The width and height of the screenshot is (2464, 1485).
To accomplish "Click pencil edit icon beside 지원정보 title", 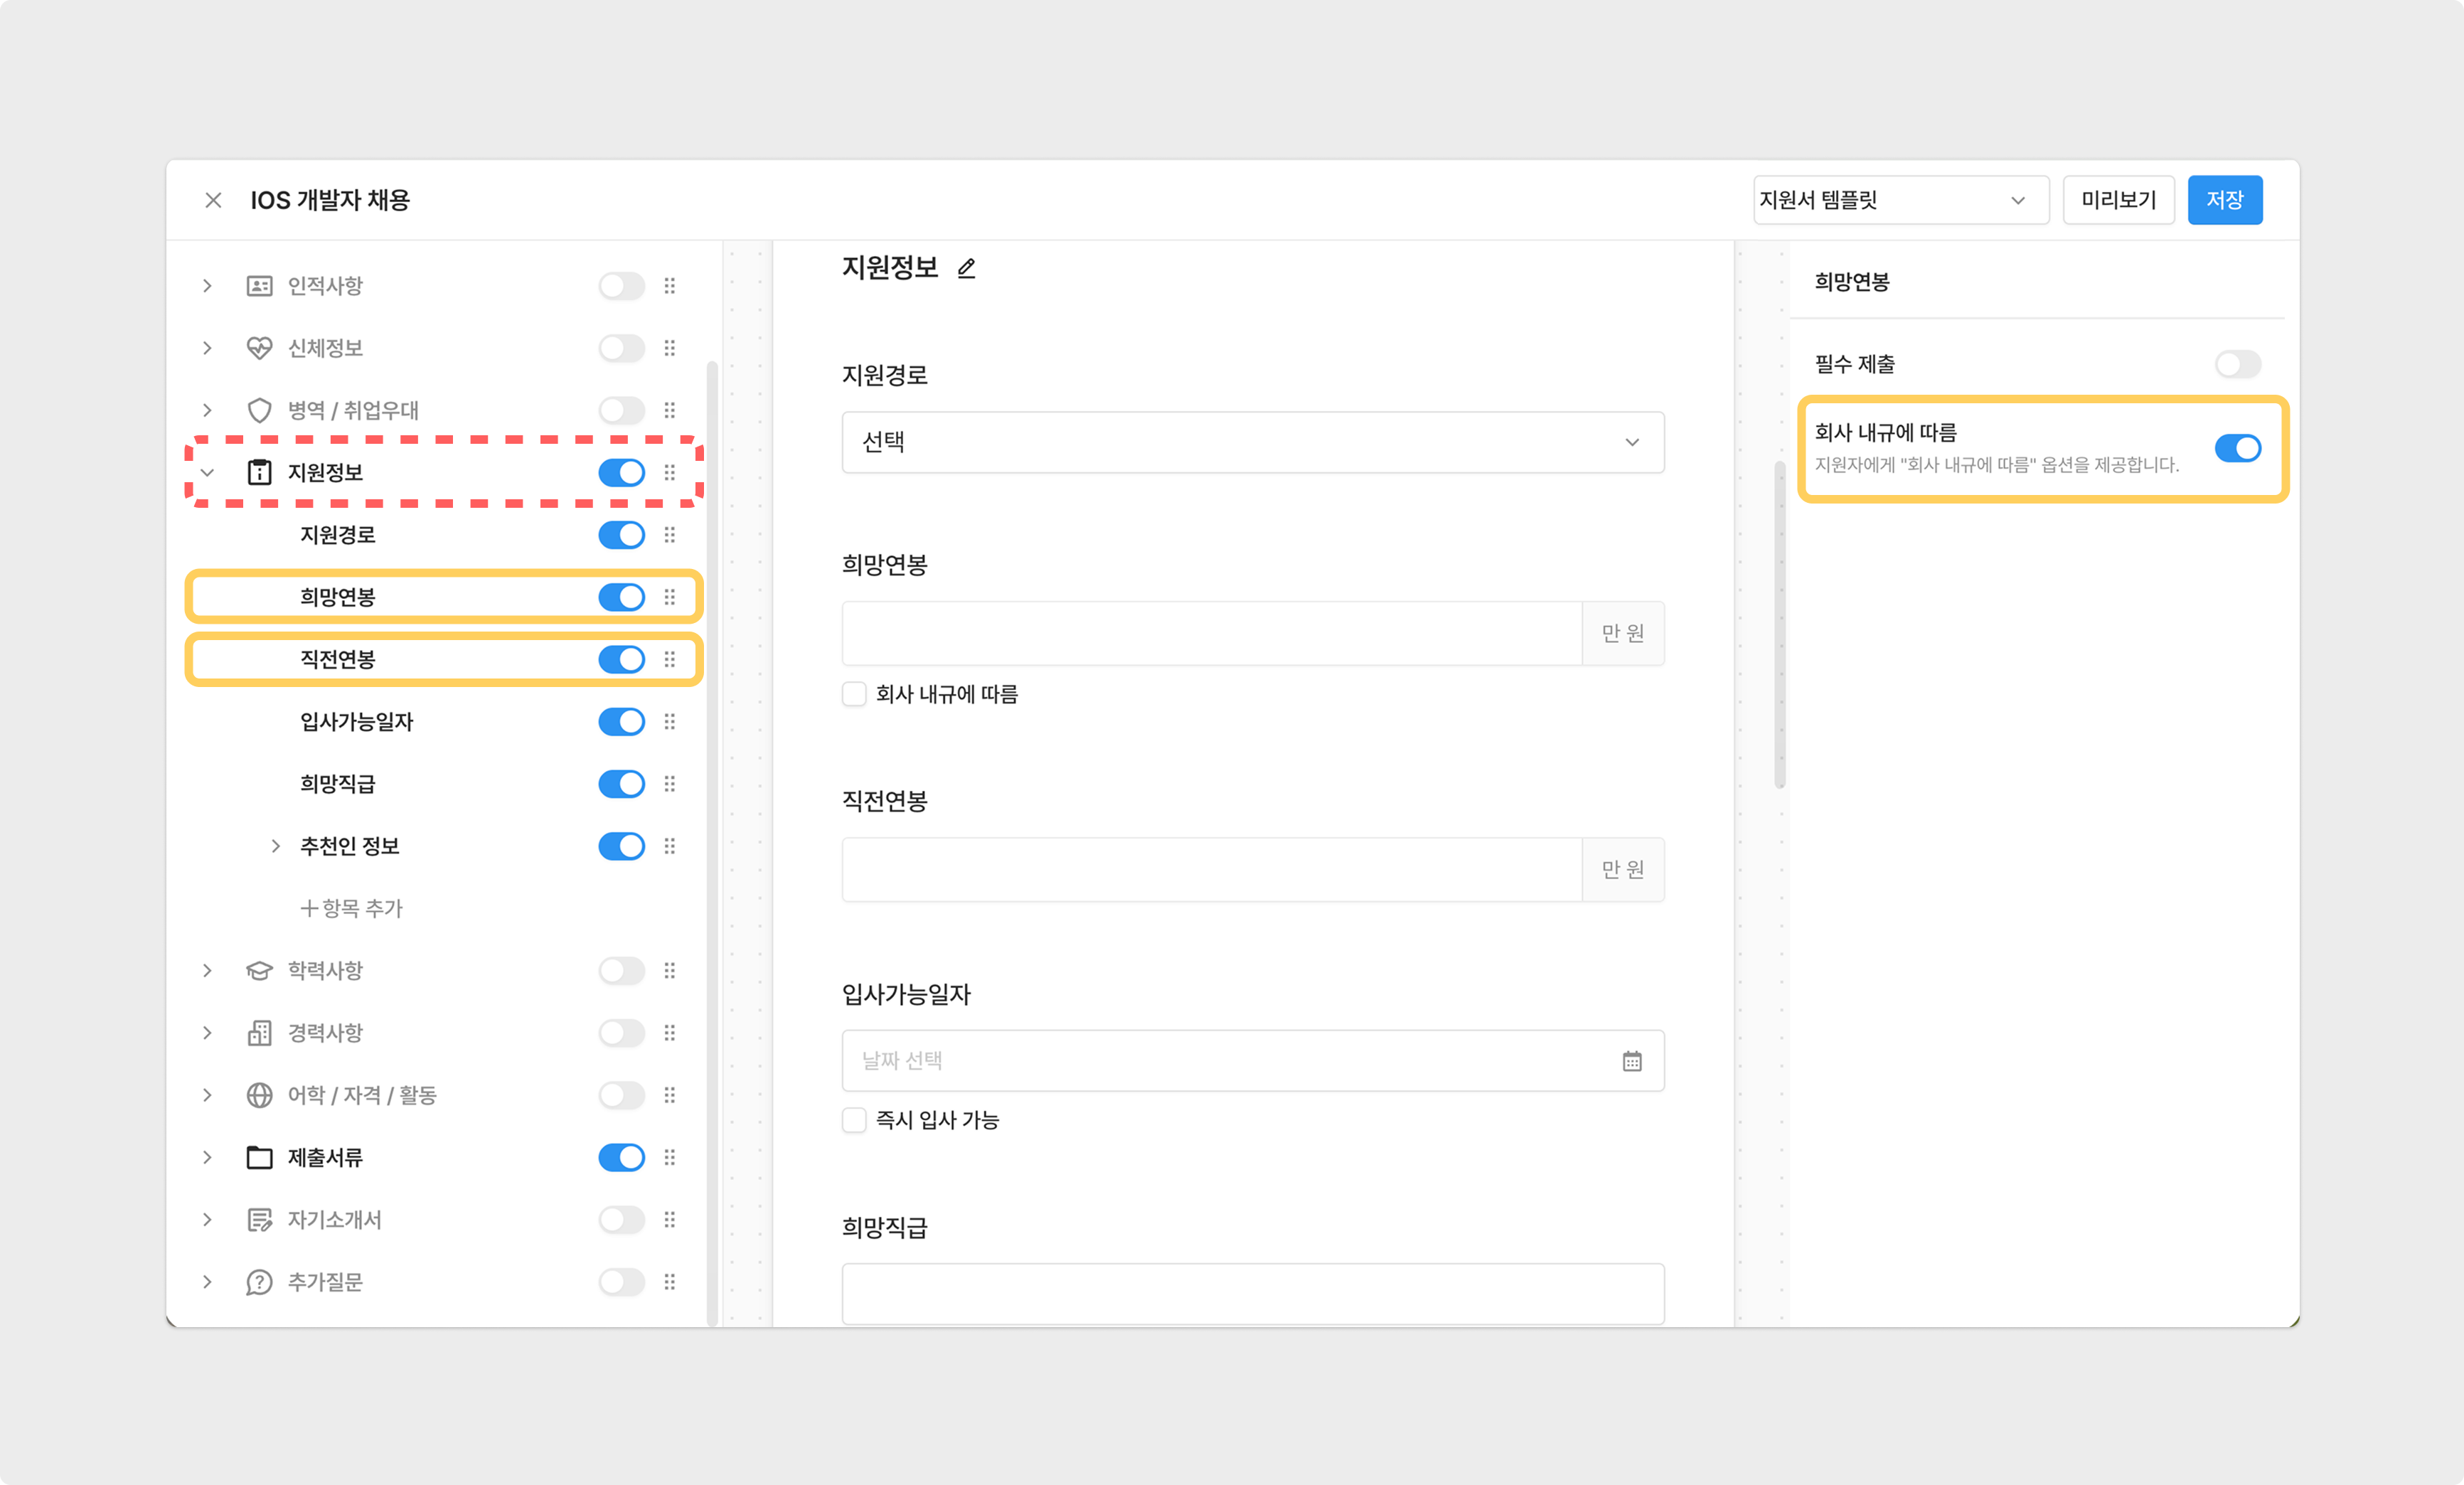I will [966, 268].
